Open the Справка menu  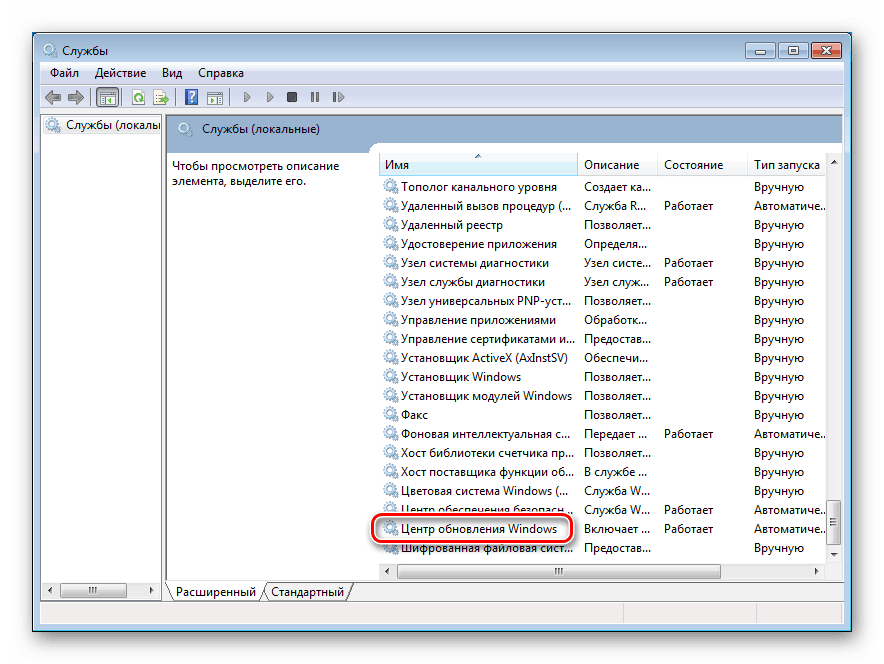[220, 73]
